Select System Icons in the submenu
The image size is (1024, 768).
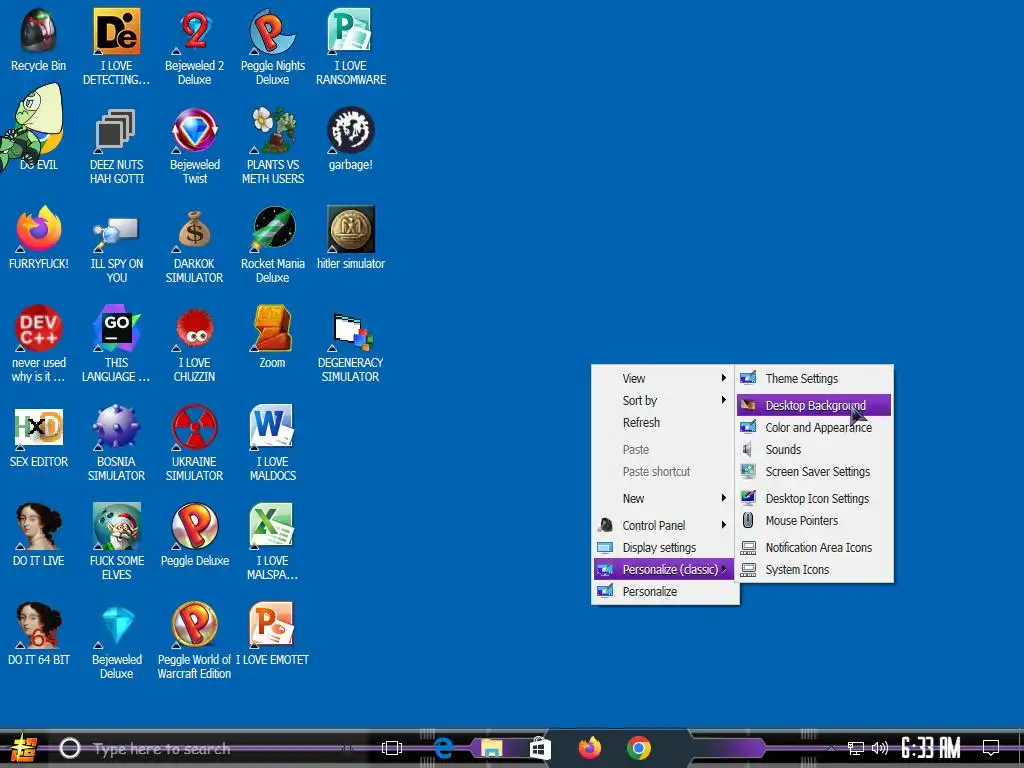coord(814,569)
